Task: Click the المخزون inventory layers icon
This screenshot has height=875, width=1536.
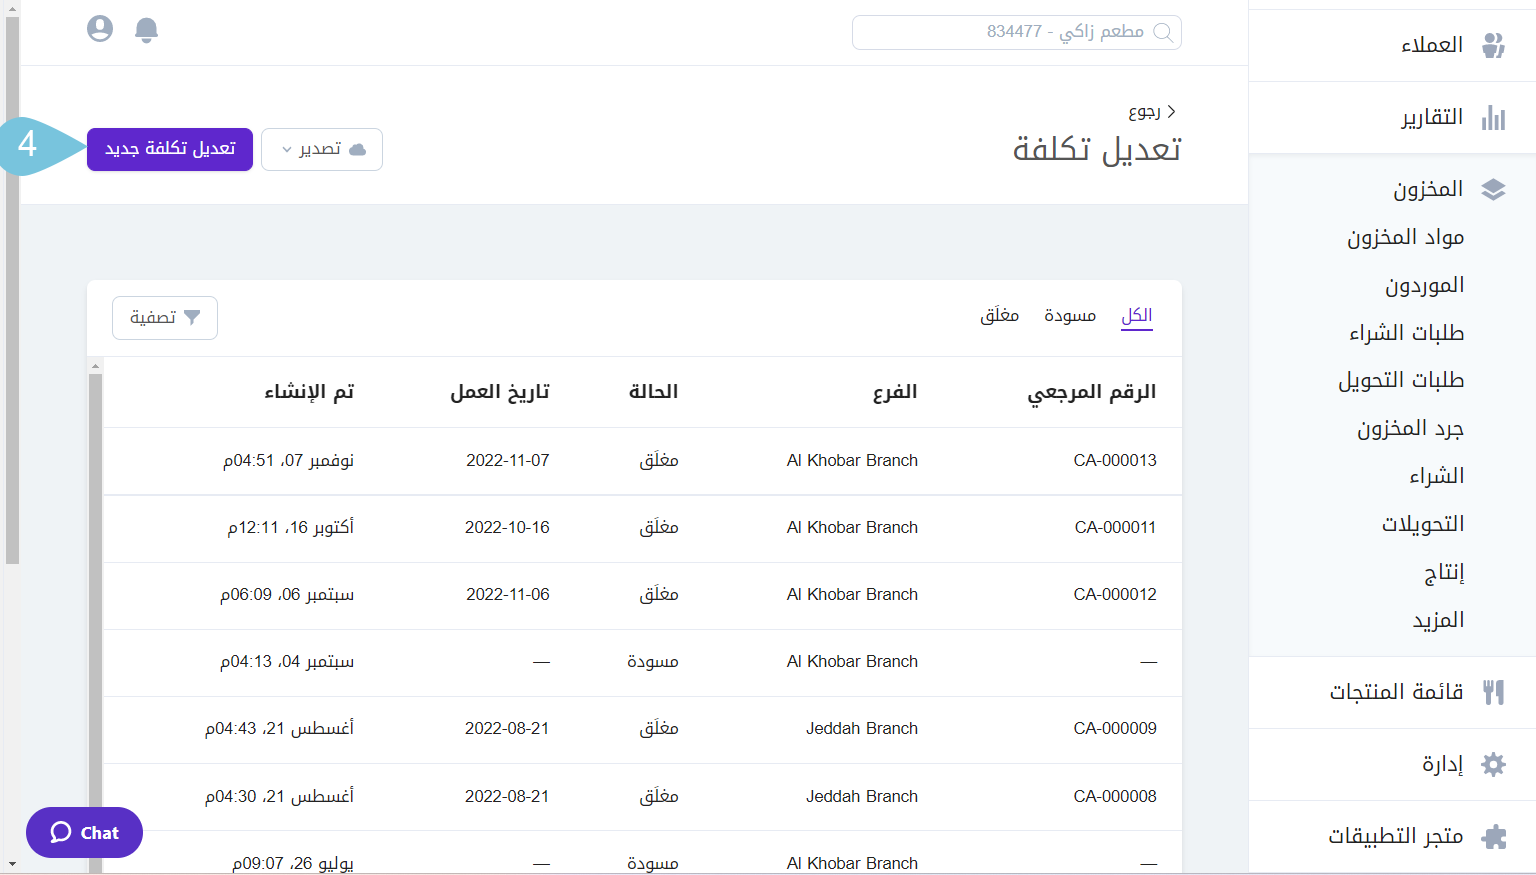Action: click(1493, 190)
